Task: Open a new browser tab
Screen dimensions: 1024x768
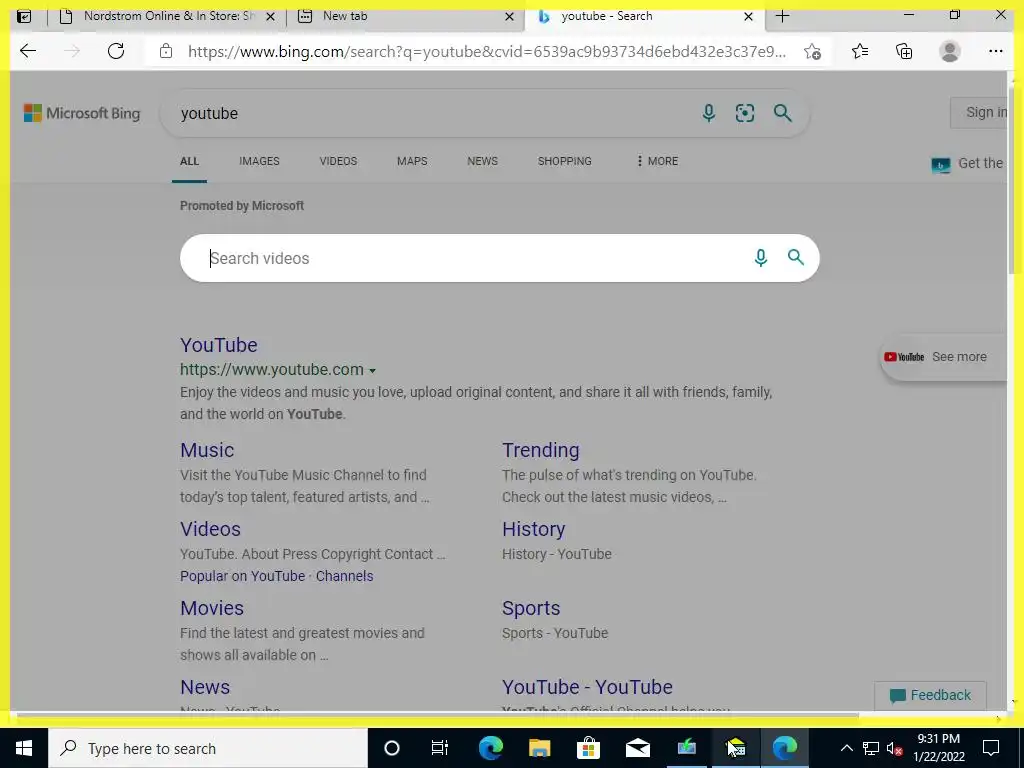Action: [x=782, y=16]
